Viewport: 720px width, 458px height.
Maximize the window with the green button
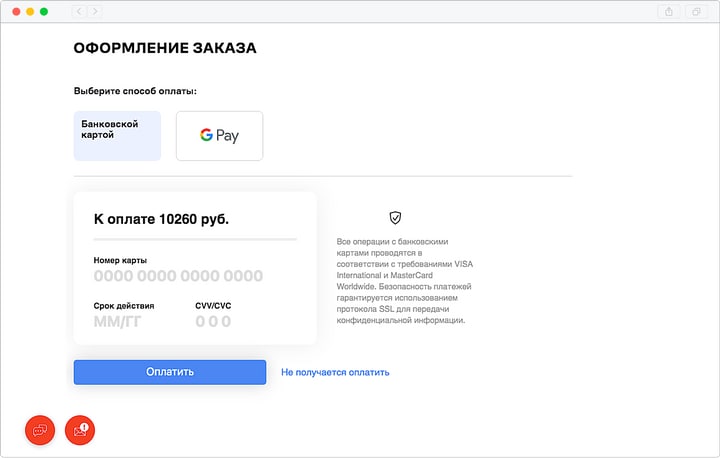pos(44,11)
